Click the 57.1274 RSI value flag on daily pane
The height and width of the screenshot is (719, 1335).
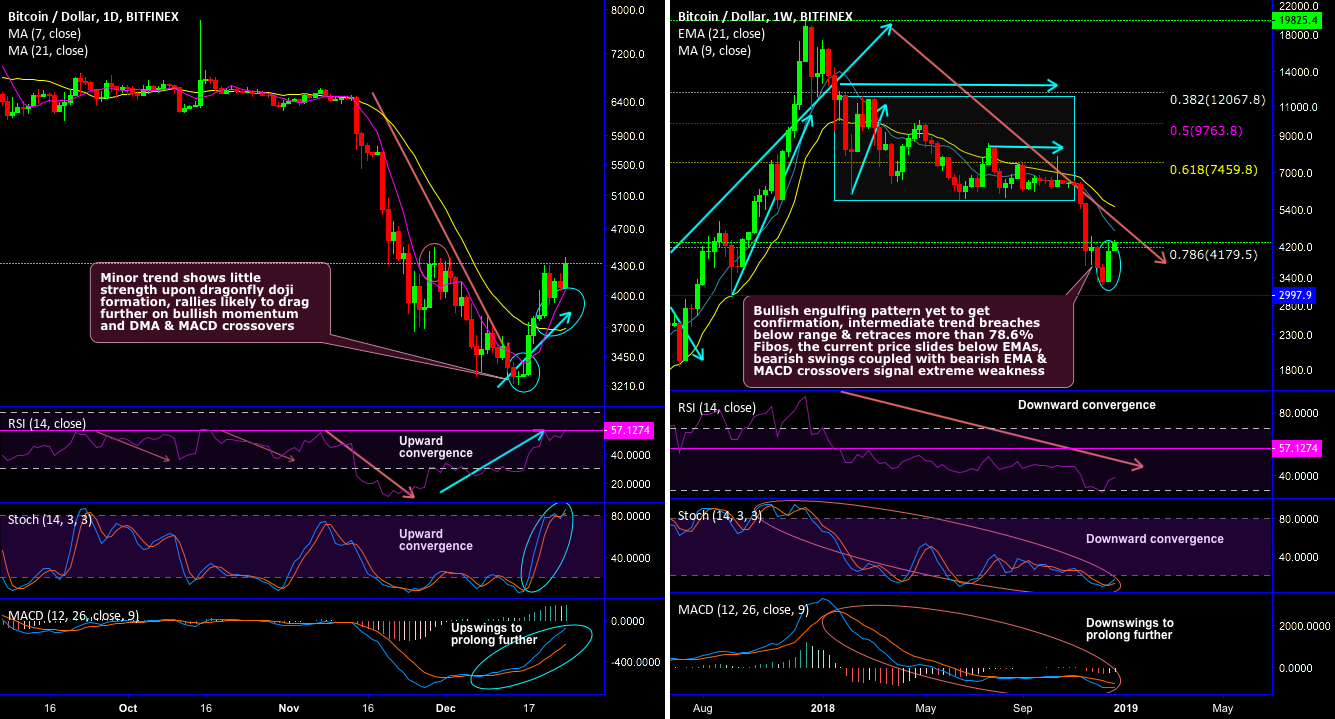pyautogui.click(x=628, y=432)
